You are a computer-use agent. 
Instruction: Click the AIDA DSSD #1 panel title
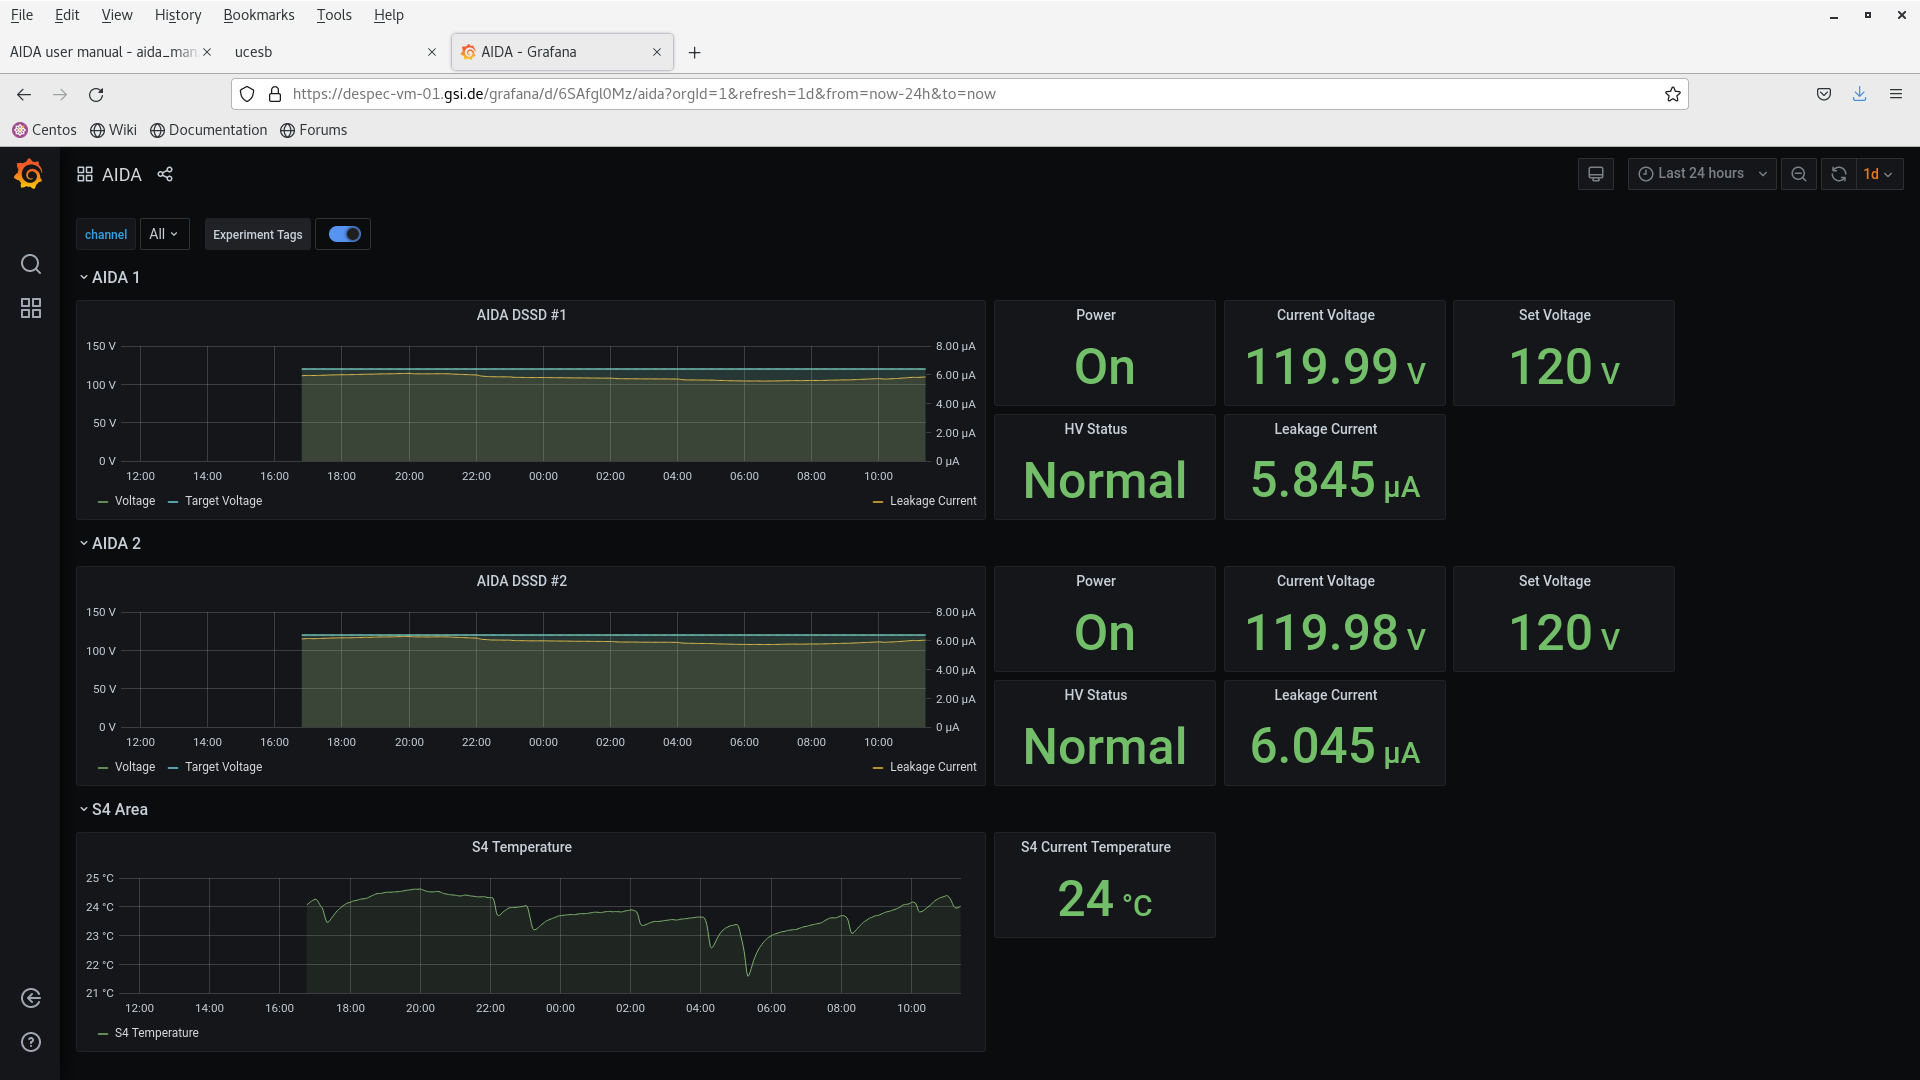pyautogui.click(x=521, y=315)
